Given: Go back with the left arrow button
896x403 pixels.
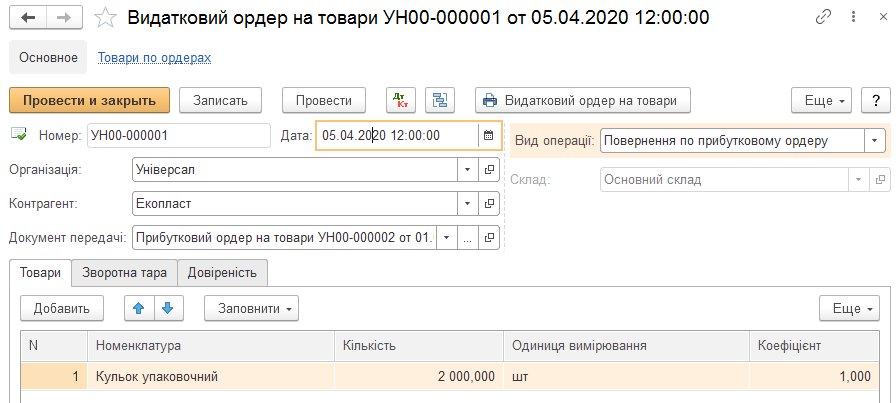Looking at the screenshot, I should tap(27, 17).
